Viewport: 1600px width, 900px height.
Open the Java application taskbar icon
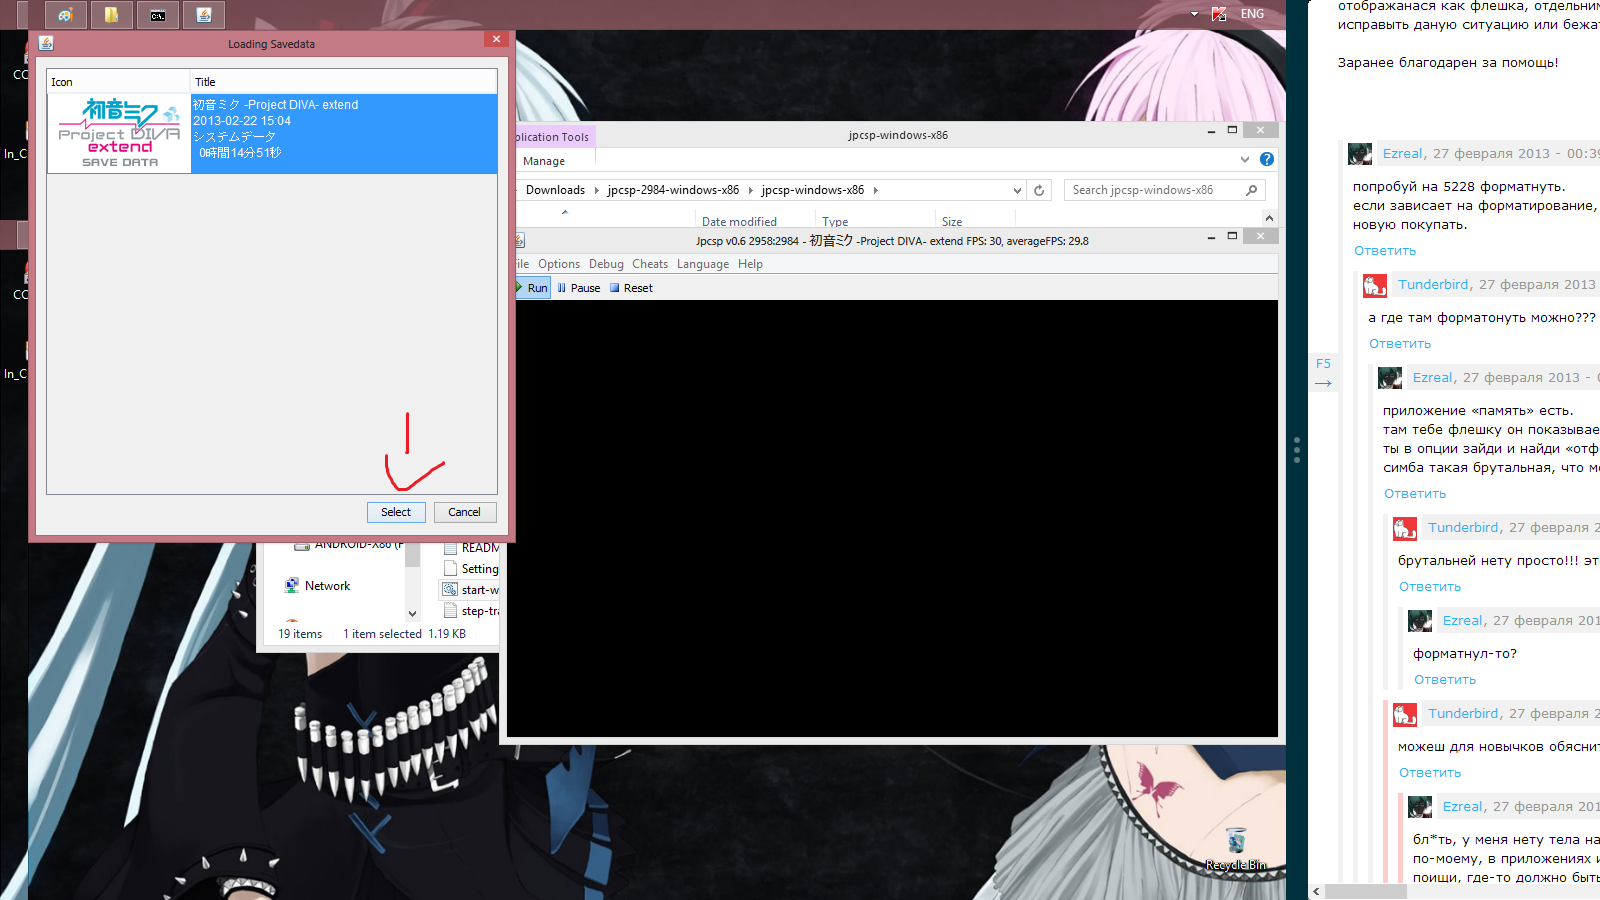tap(204, 15)
